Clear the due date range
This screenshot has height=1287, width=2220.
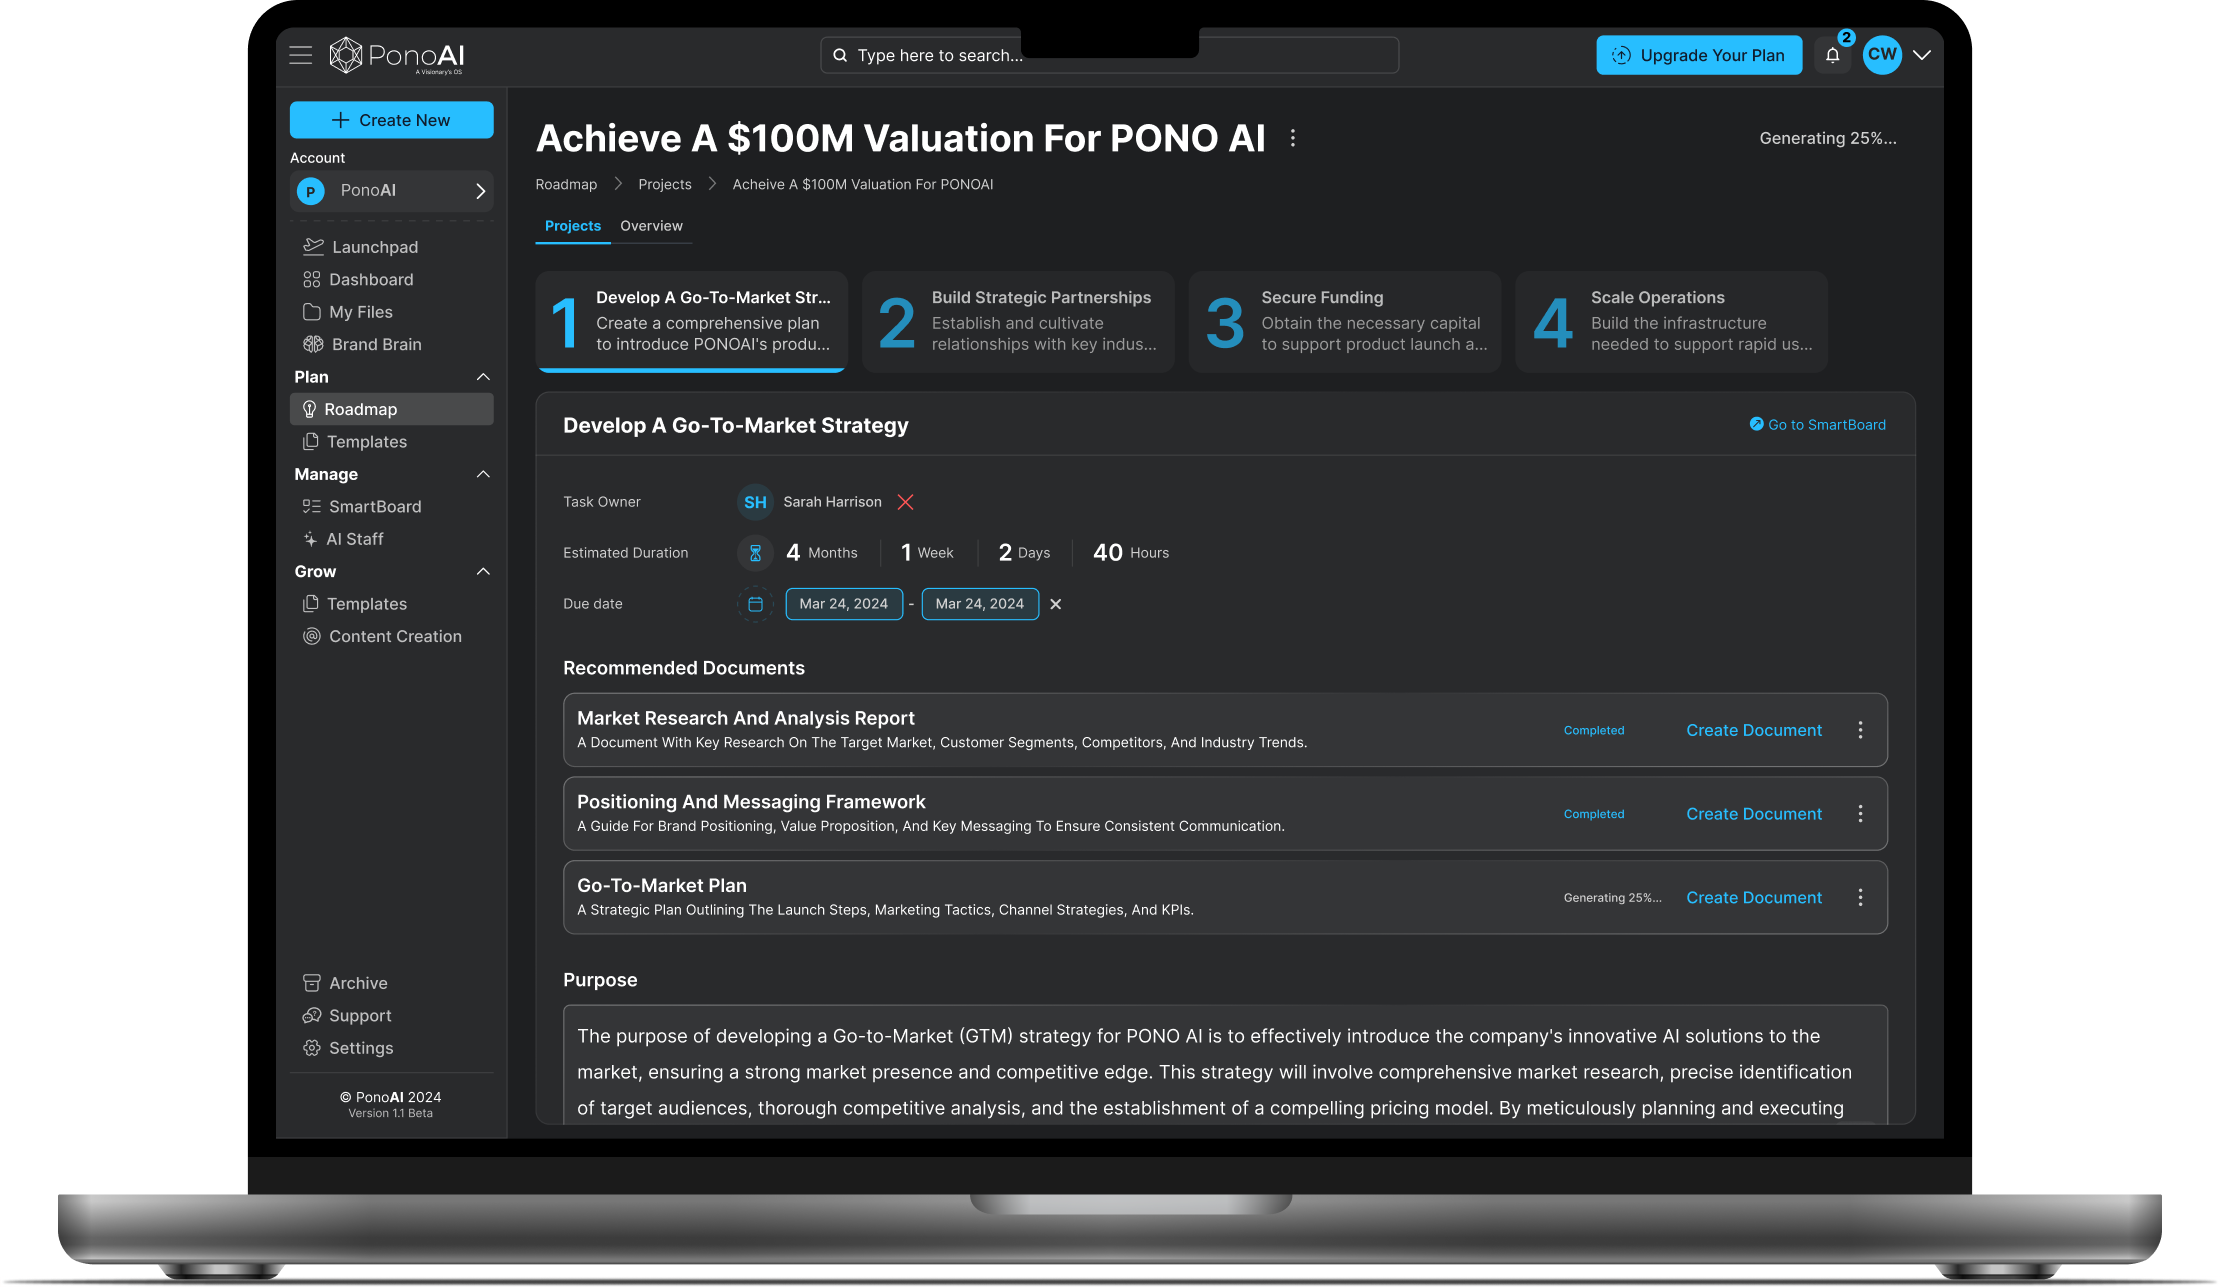[1055, 604]
